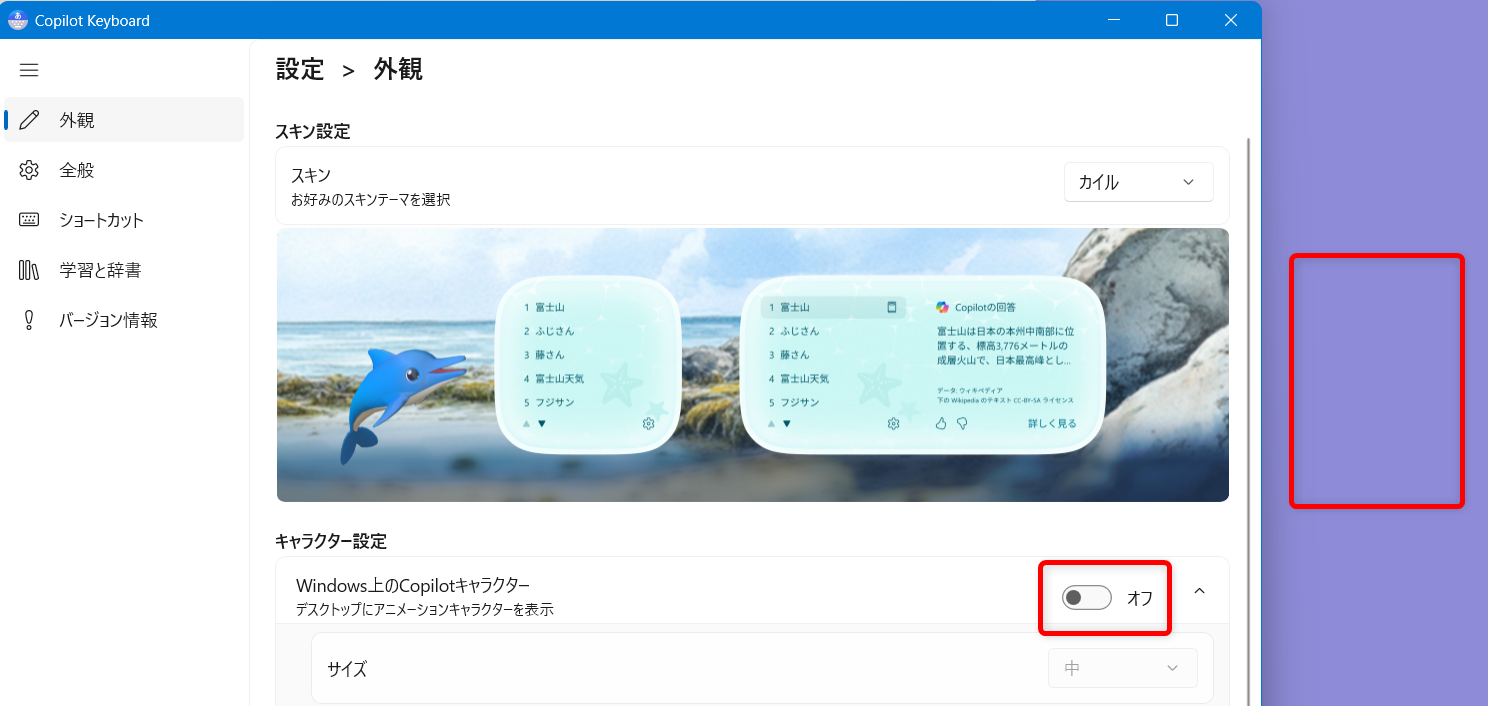Viewport: 1488px width, 706px height.
Task: Maximize the Copilot Keyboard window
Action: 1172,20
